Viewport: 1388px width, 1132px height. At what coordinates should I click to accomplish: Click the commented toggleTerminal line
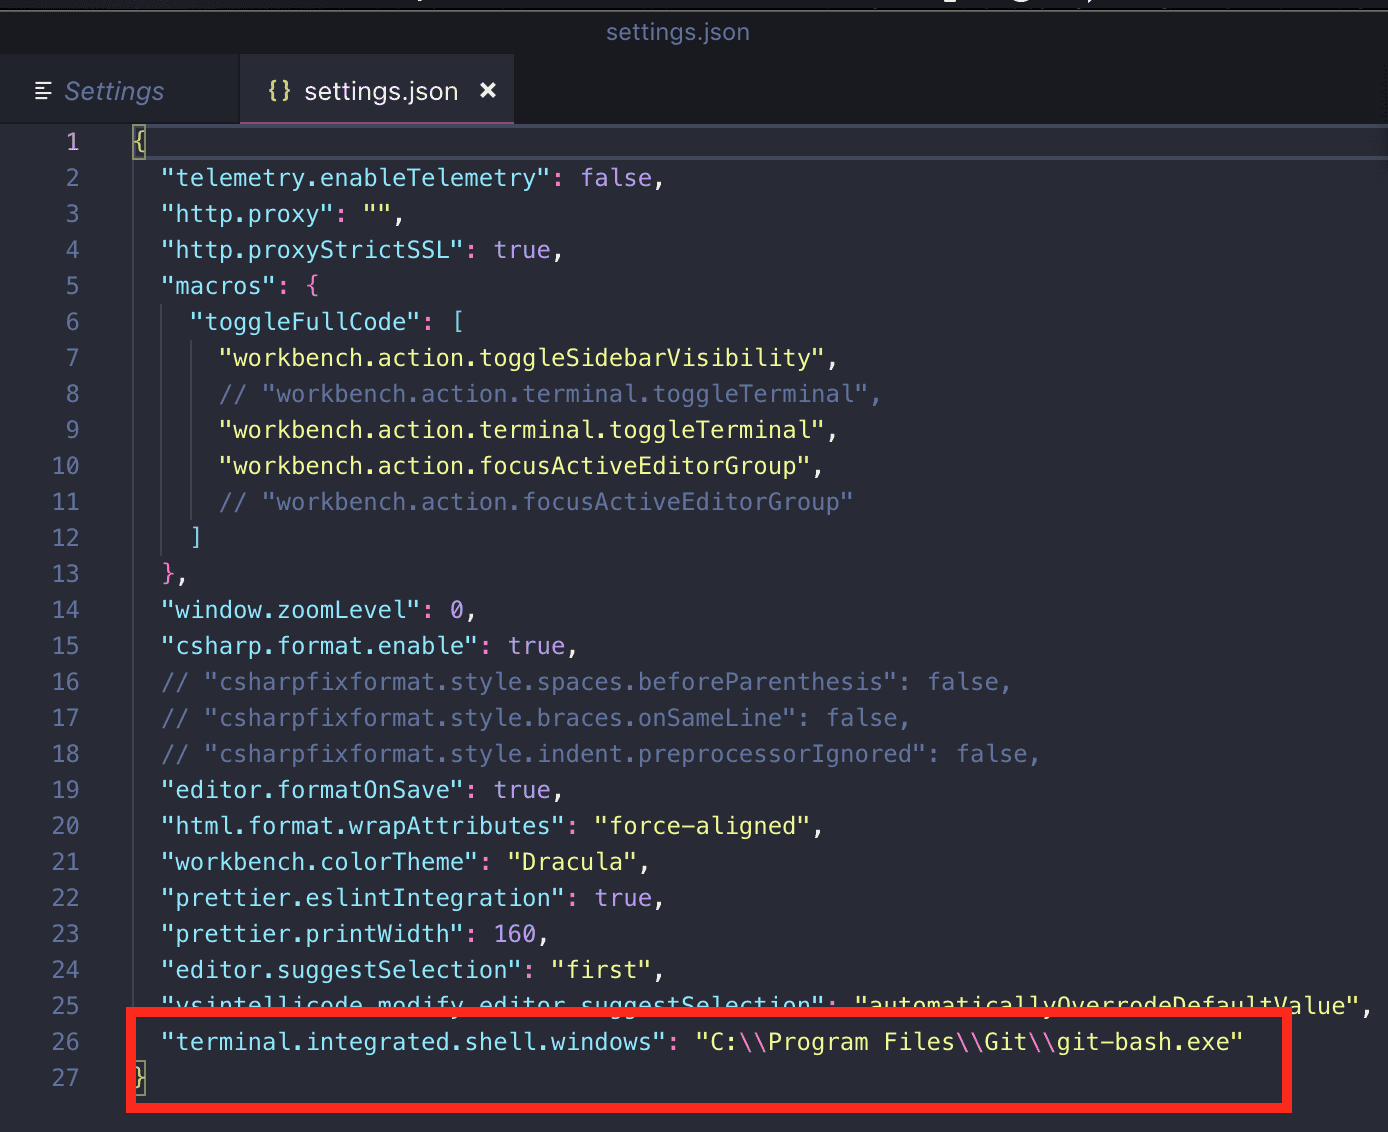(x=550, y=393)
